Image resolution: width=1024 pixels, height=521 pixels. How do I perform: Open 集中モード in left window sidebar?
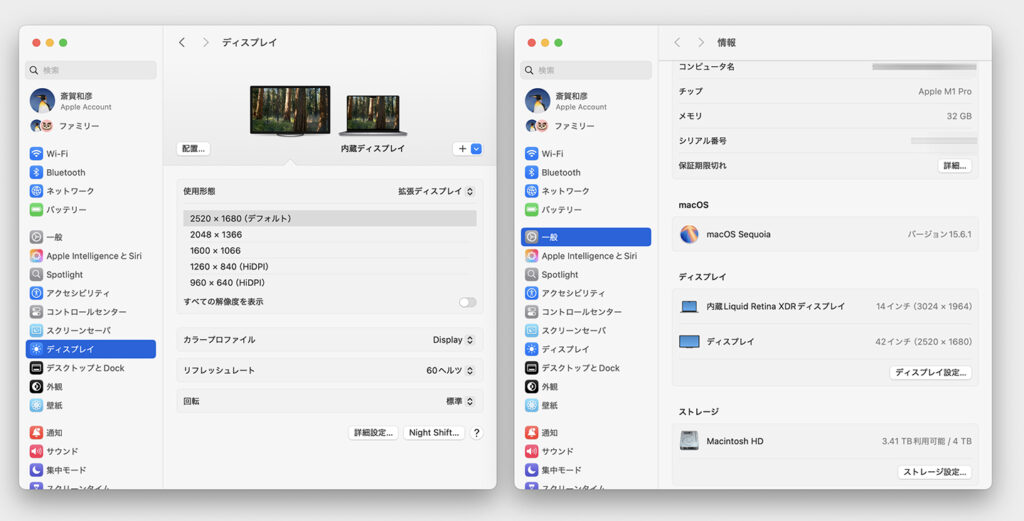tap(91, 470)
